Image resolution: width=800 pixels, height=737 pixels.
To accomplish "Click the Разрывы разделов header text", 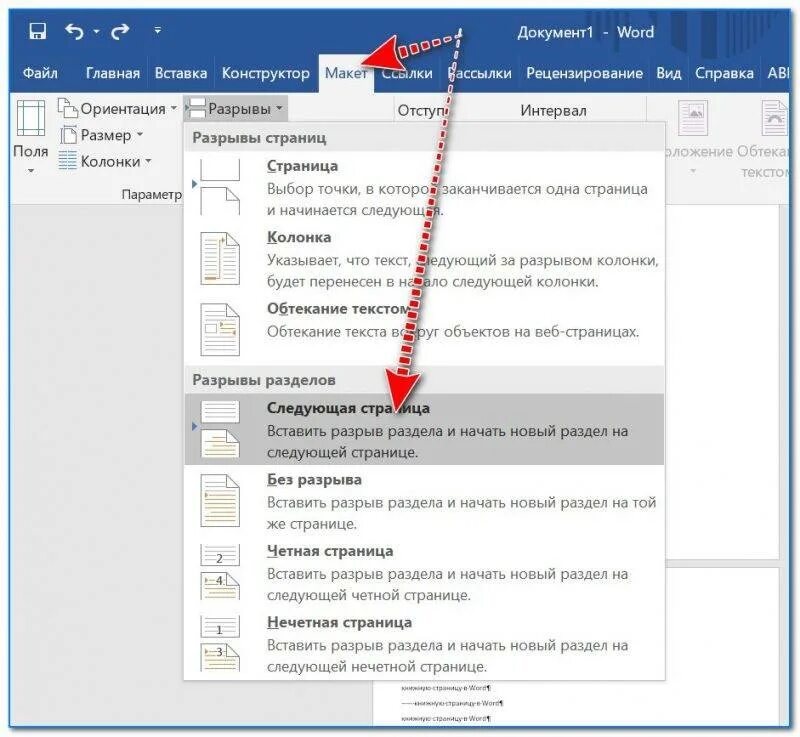I will point(264,380).
